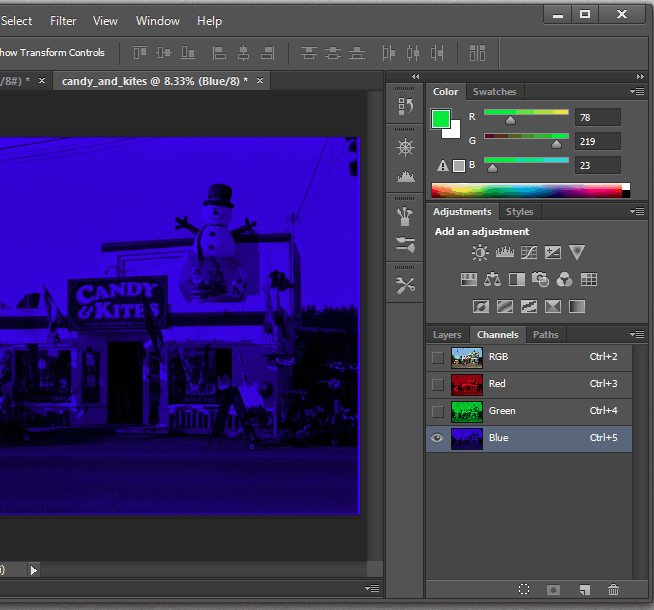Click the Distribute Left Edges icon
Screen dimensions: 654x610
388,53
